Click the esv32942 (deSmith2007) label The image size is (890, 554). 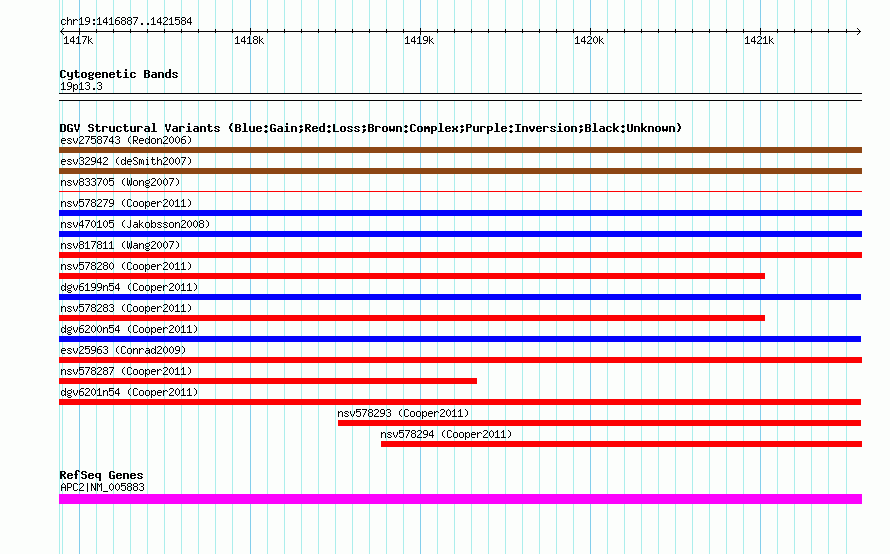point(126,161)
